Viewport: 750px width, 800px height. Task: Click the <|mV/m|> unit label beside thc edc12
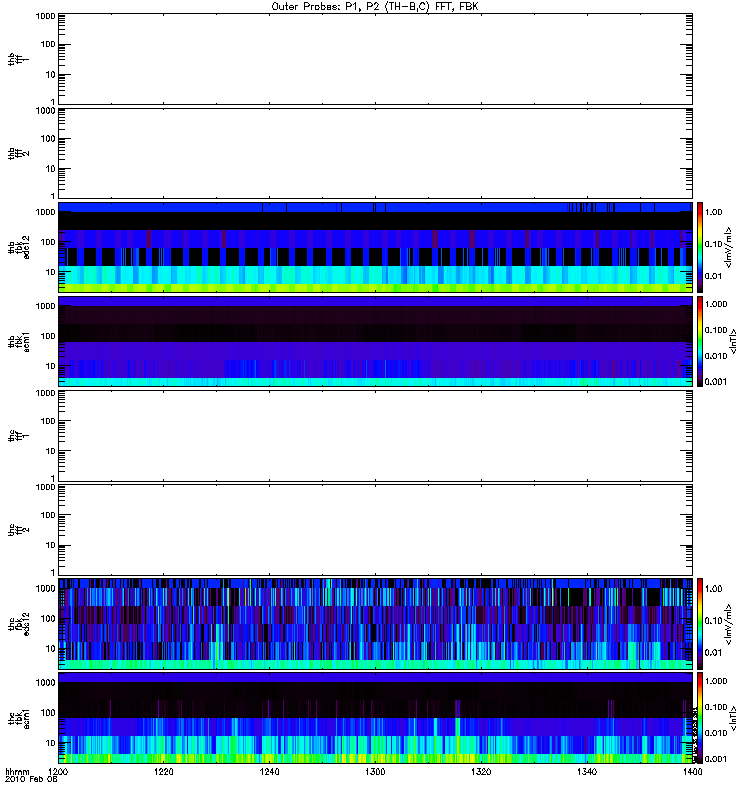[729, 624]
